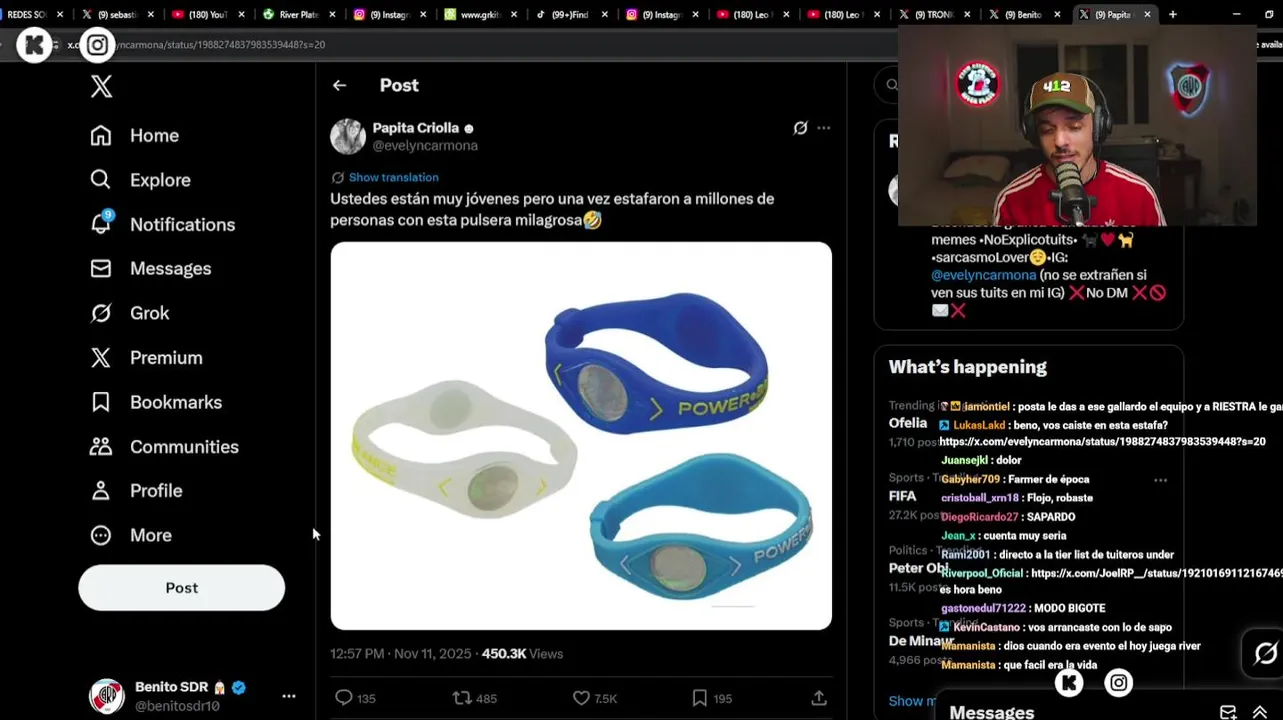Click the share icon under the post
Screen dimensions: 1283x720
click(819, 698)
